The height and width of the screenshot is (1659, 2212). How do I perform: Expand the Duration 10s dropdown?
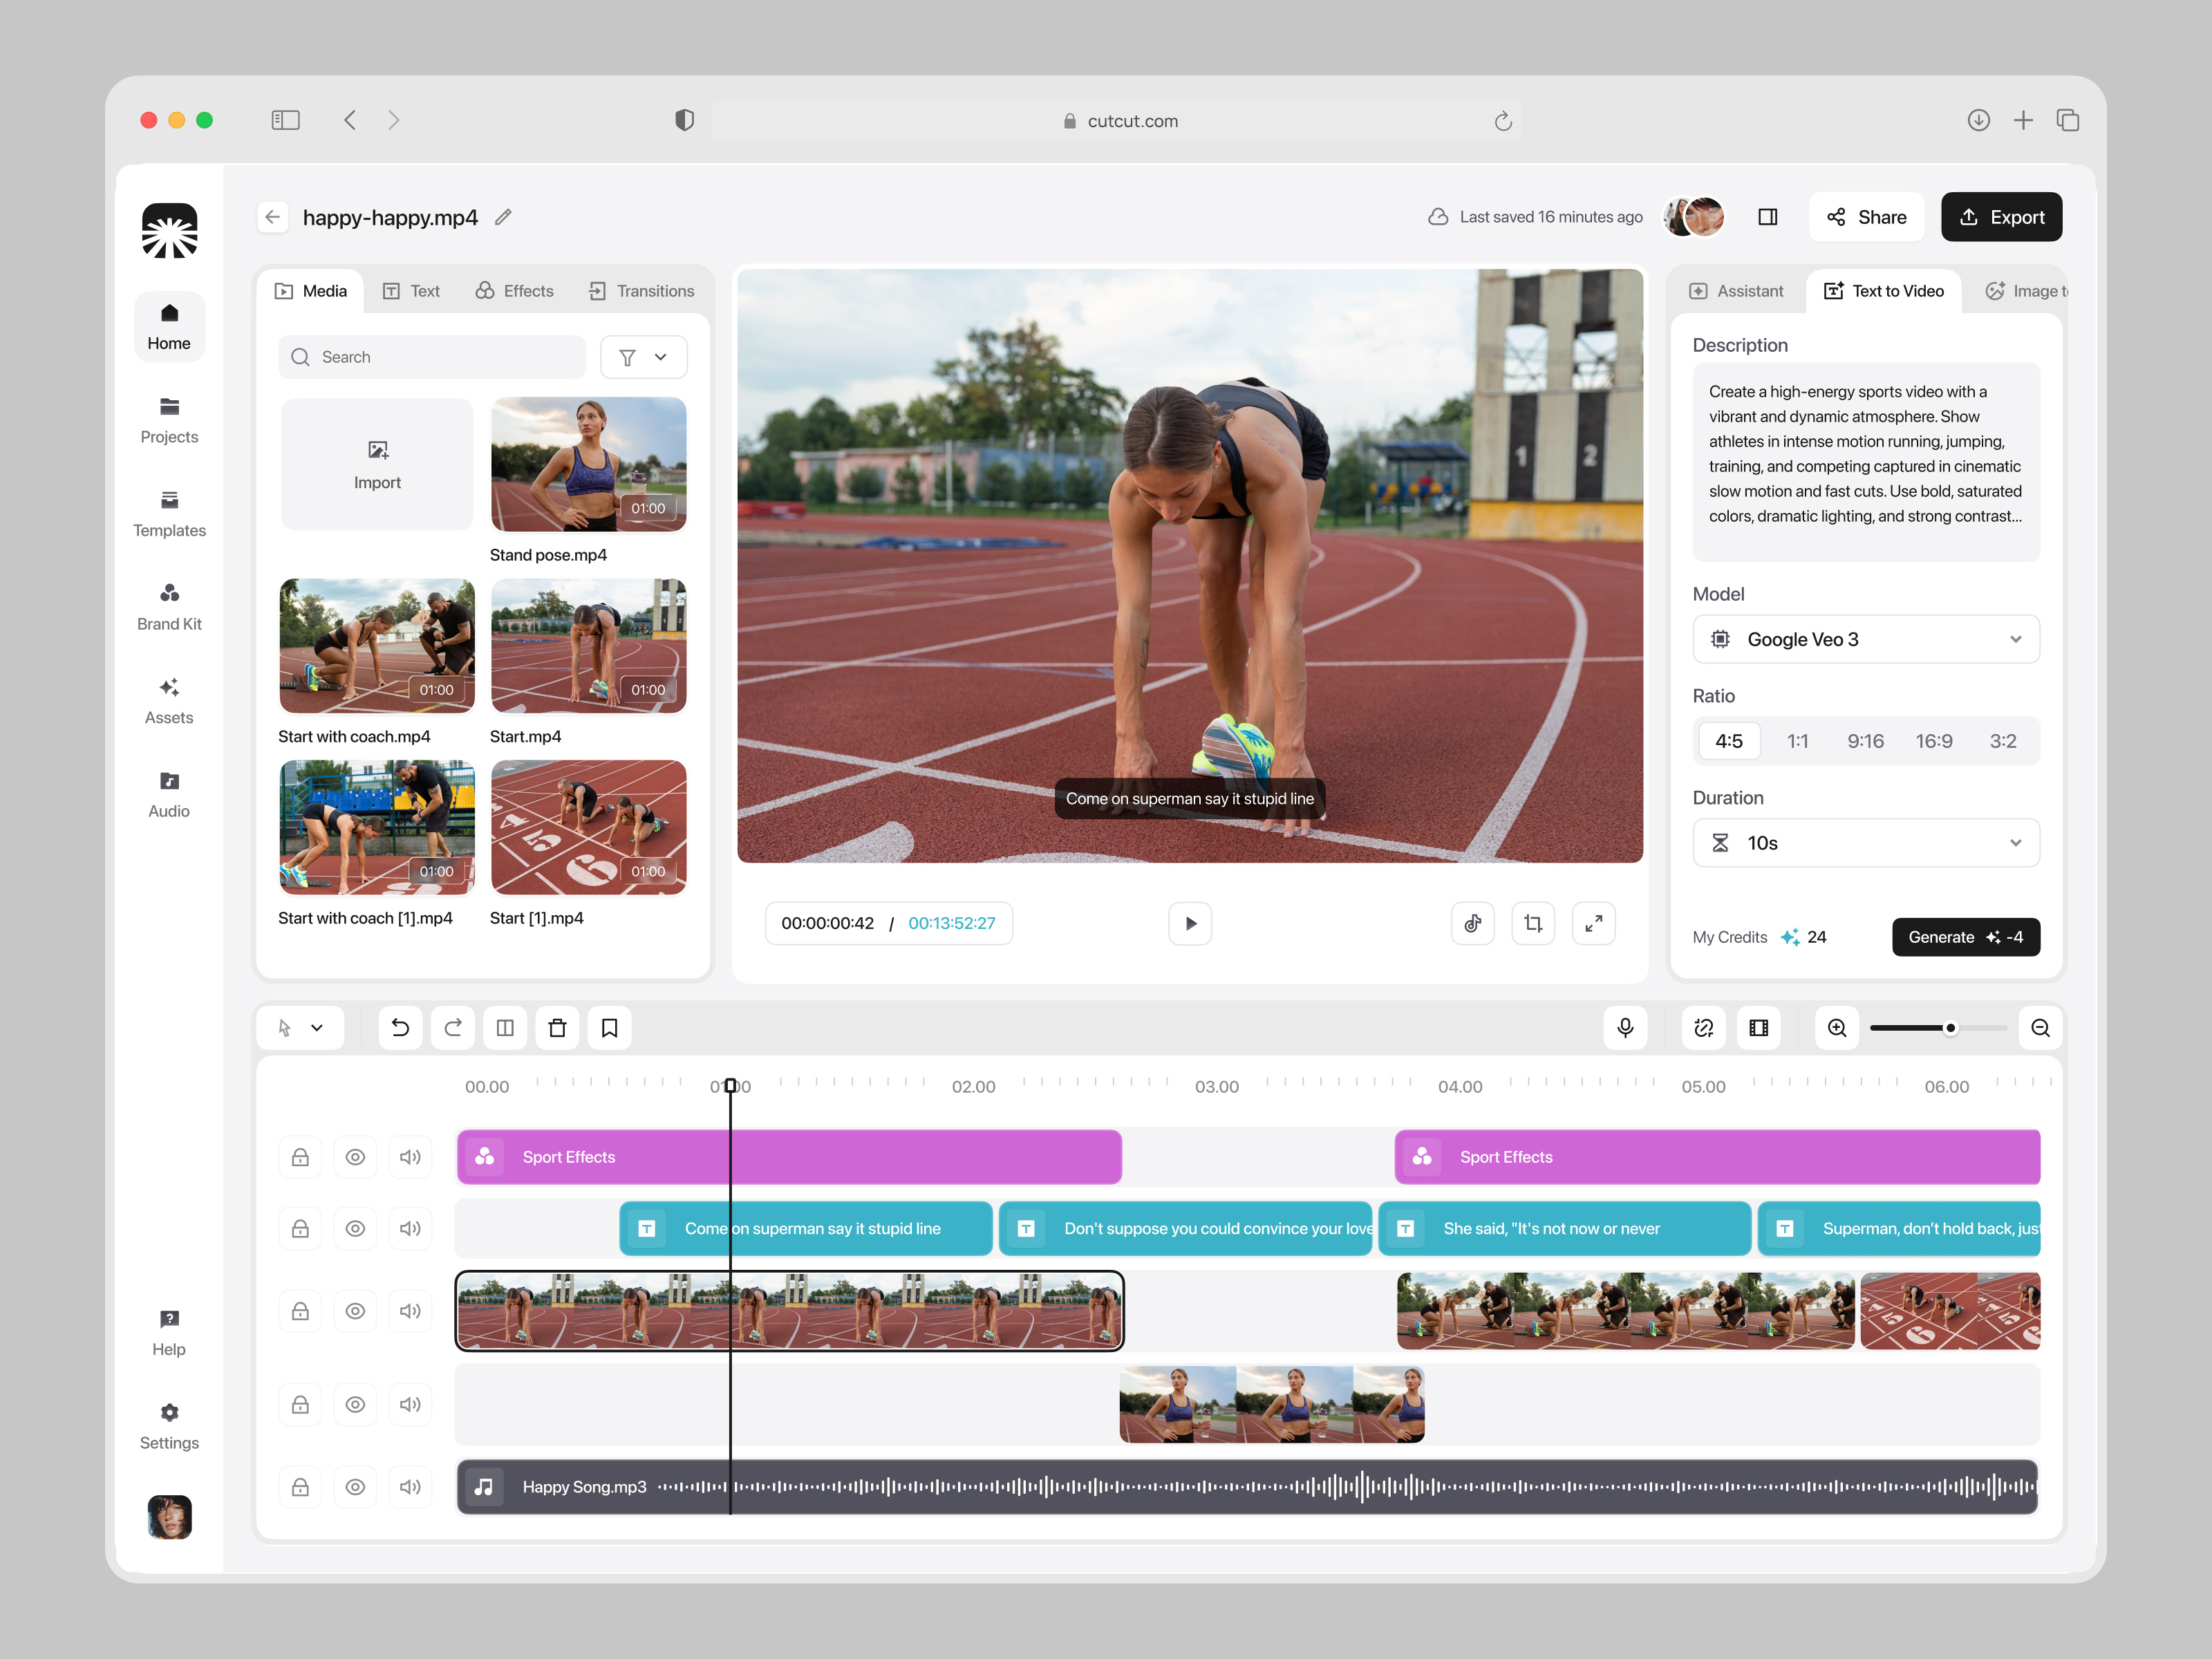1864,842
